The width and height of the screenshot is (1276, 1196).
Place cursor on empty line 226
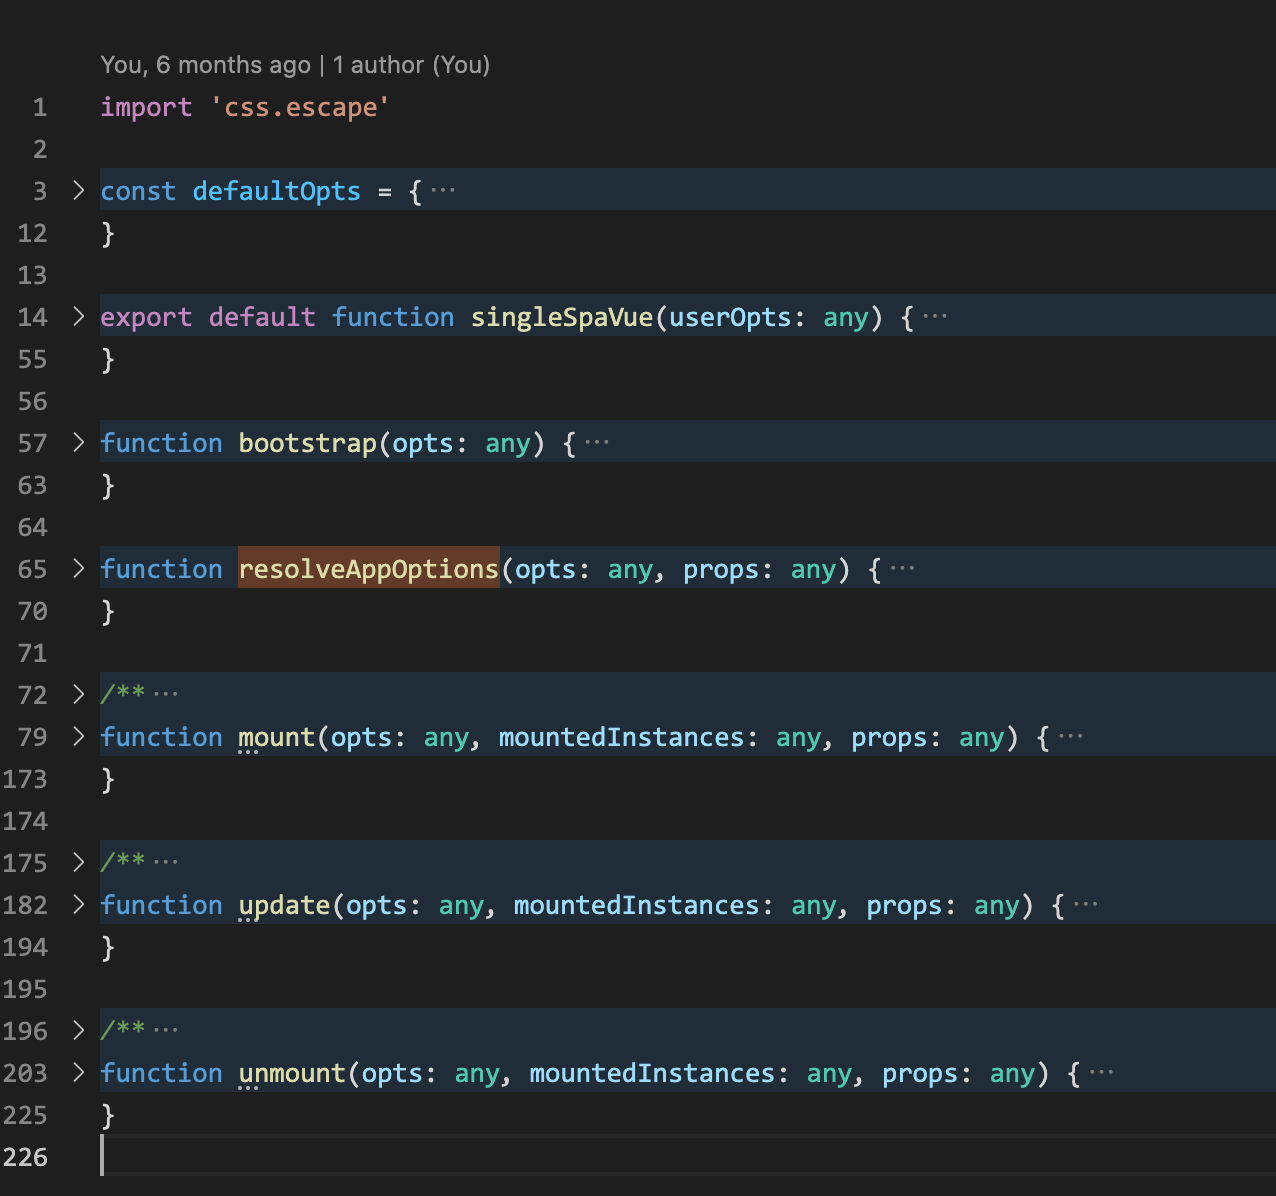[x=688, y=1156]
